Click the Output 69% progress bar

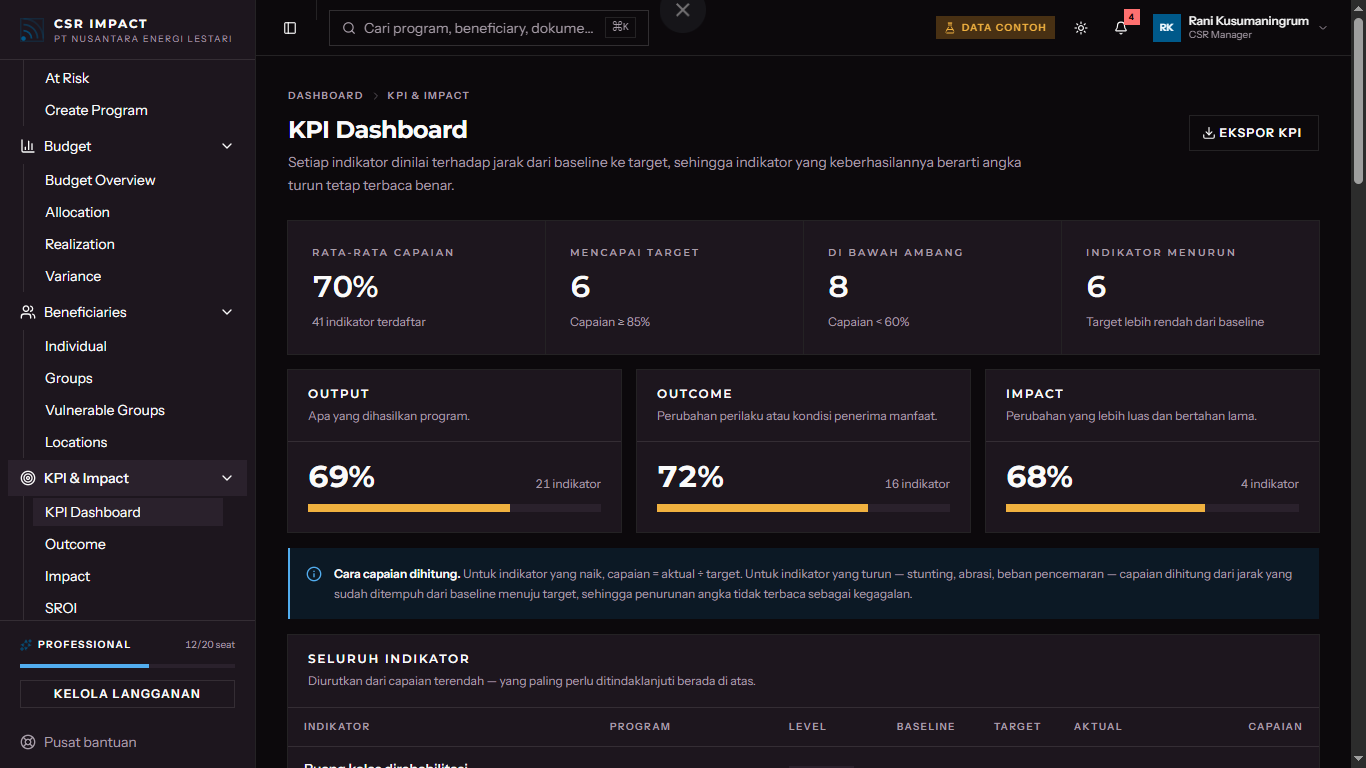point(454,508)
